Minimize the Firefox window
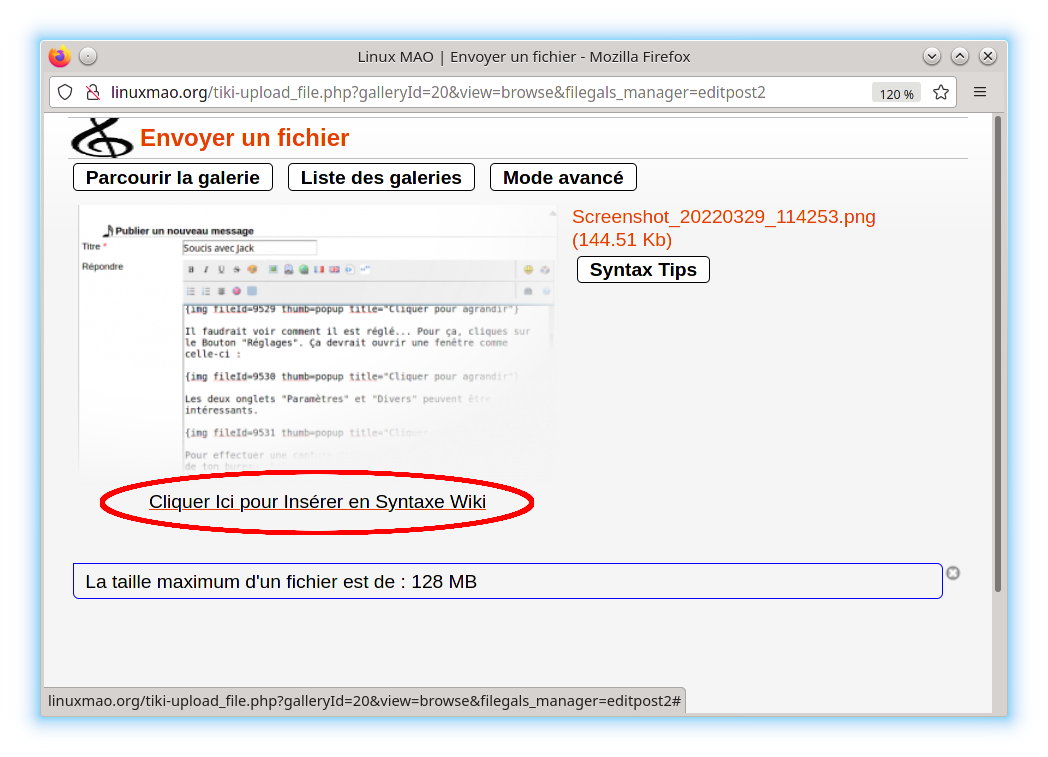The width and height of the screenshot is (1048, 757). coord(932,56)
